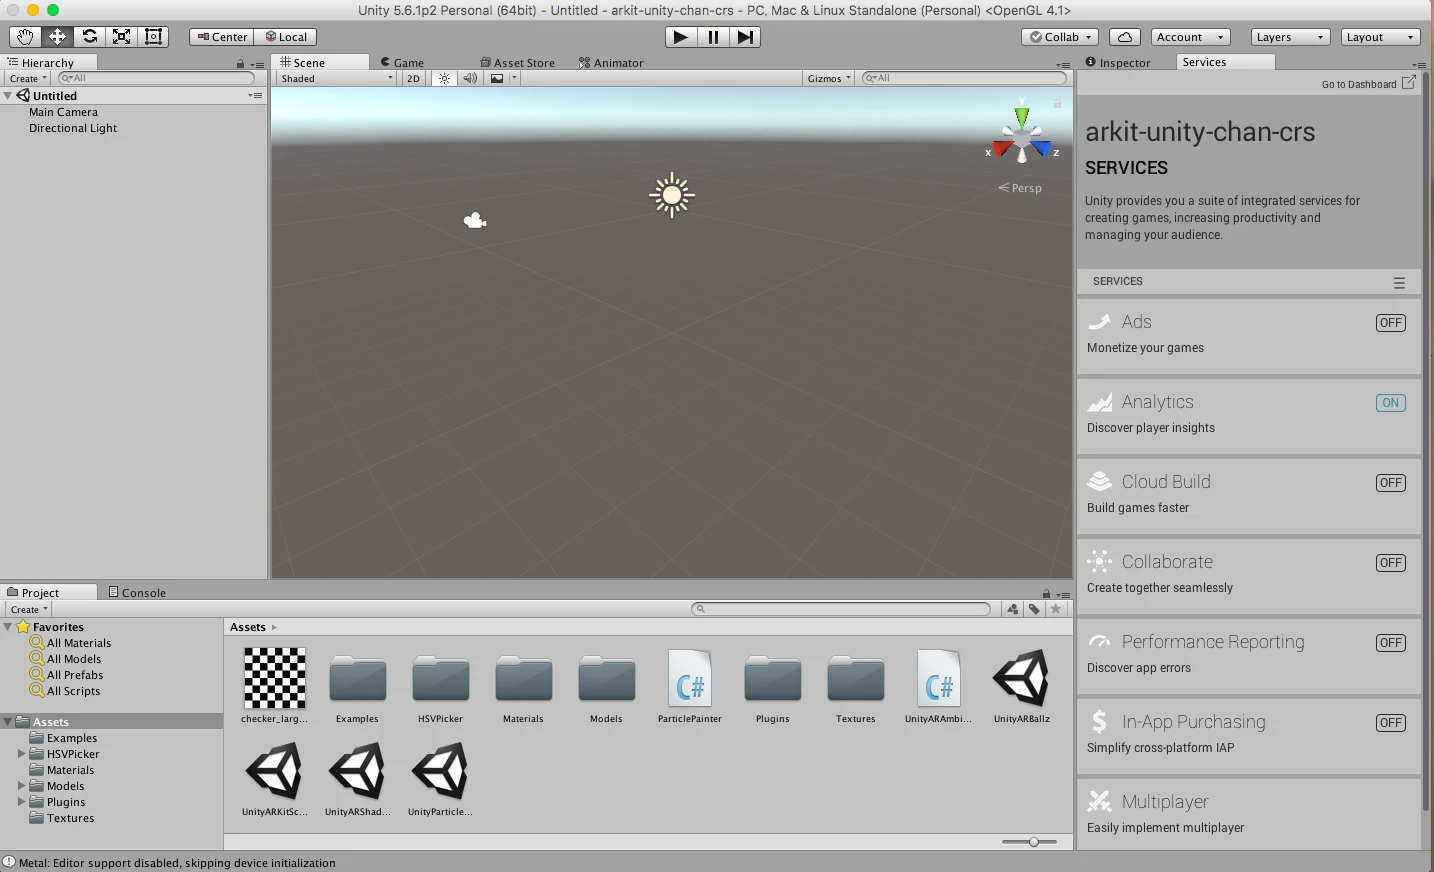Select the Rotate tool in toolbar

[89, 37]
